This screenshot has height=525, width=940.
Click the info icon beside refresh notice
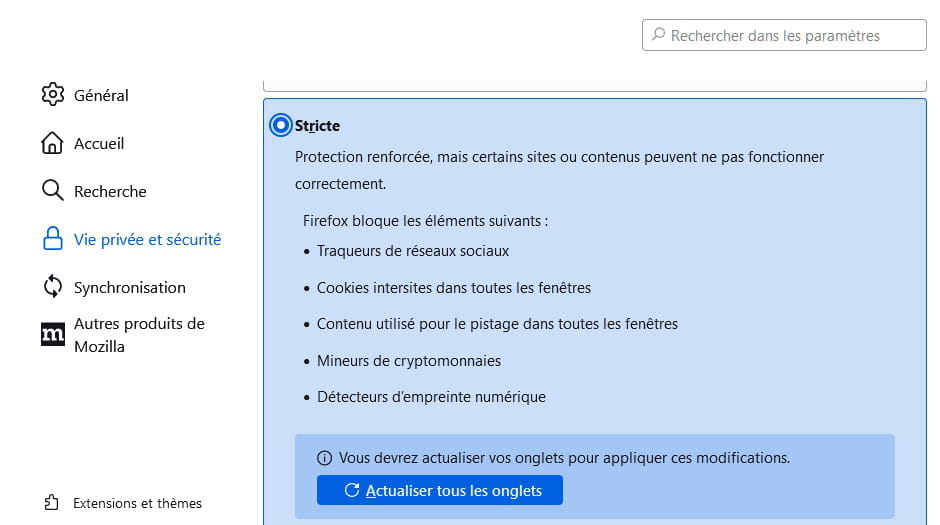[324, 458]
